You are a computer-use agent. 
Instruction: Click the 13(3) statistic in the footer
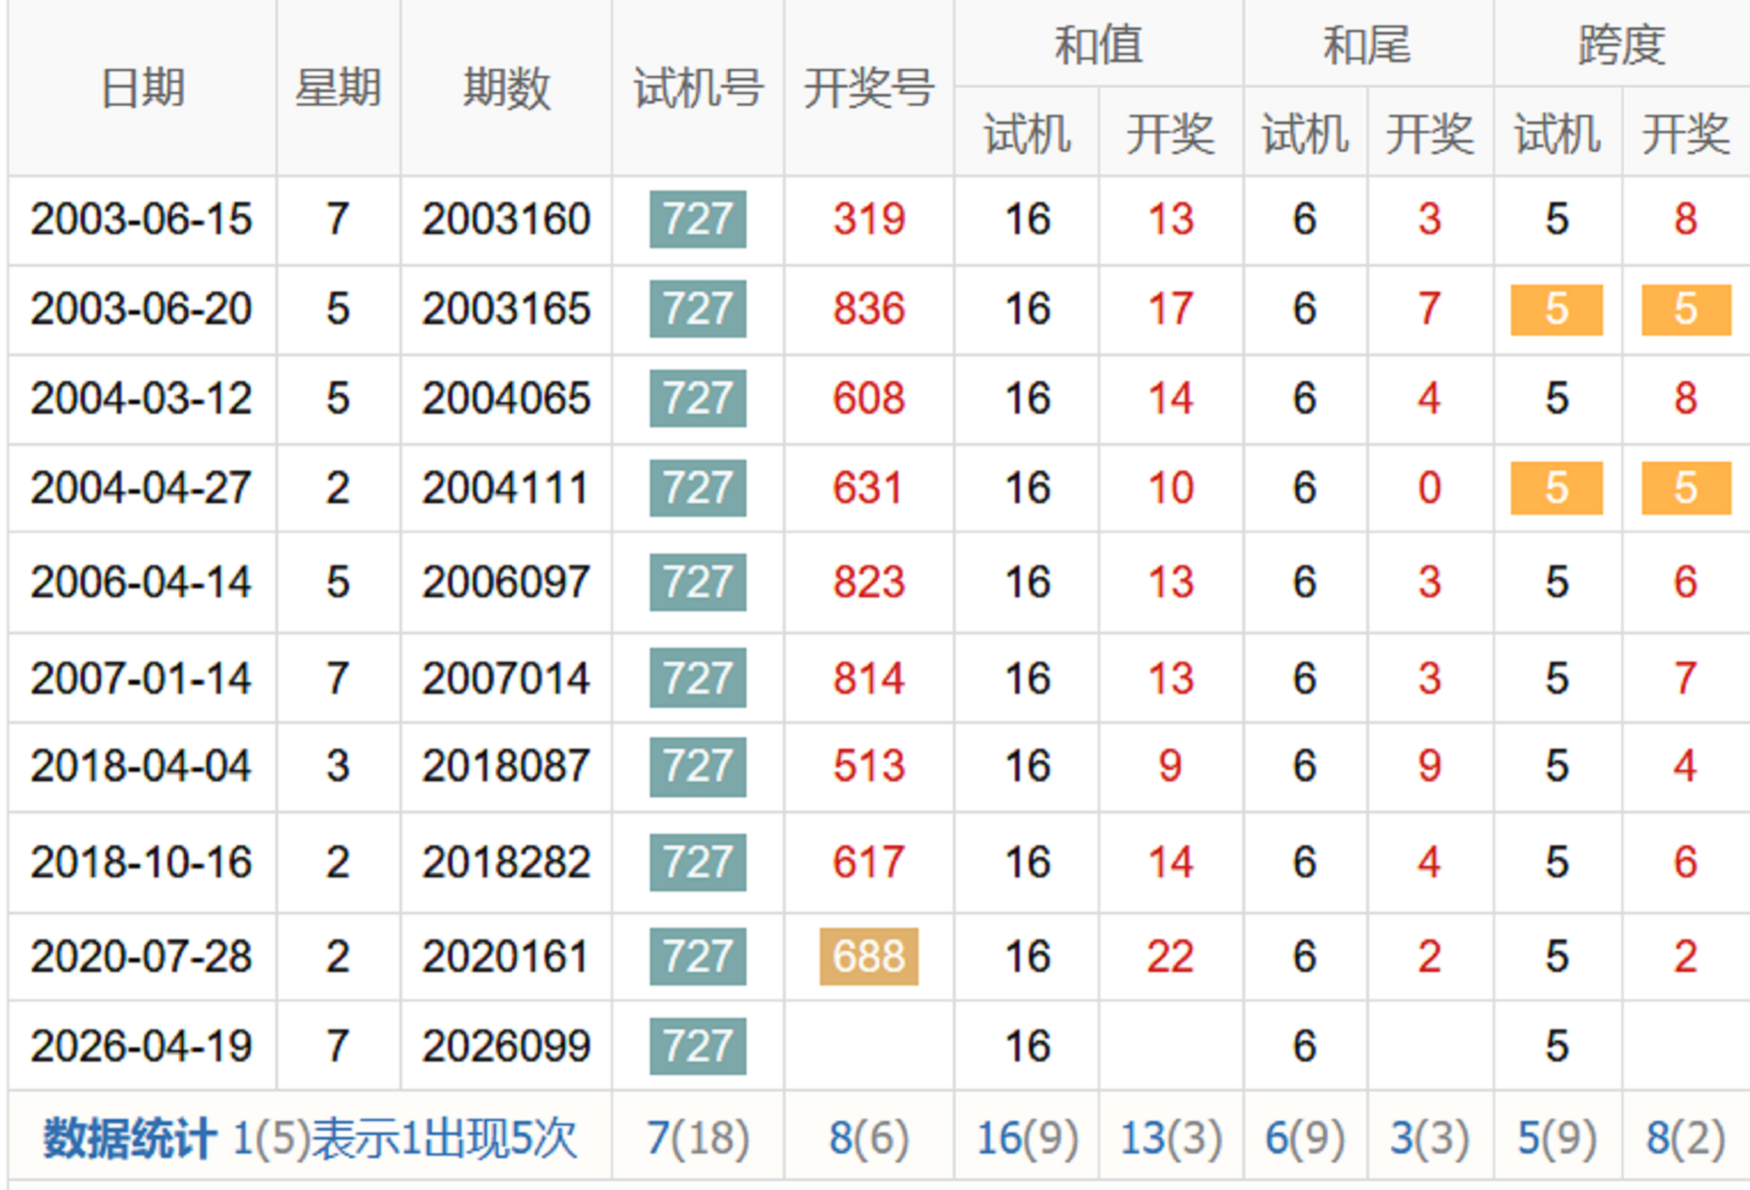(x=1171, y=1138)
